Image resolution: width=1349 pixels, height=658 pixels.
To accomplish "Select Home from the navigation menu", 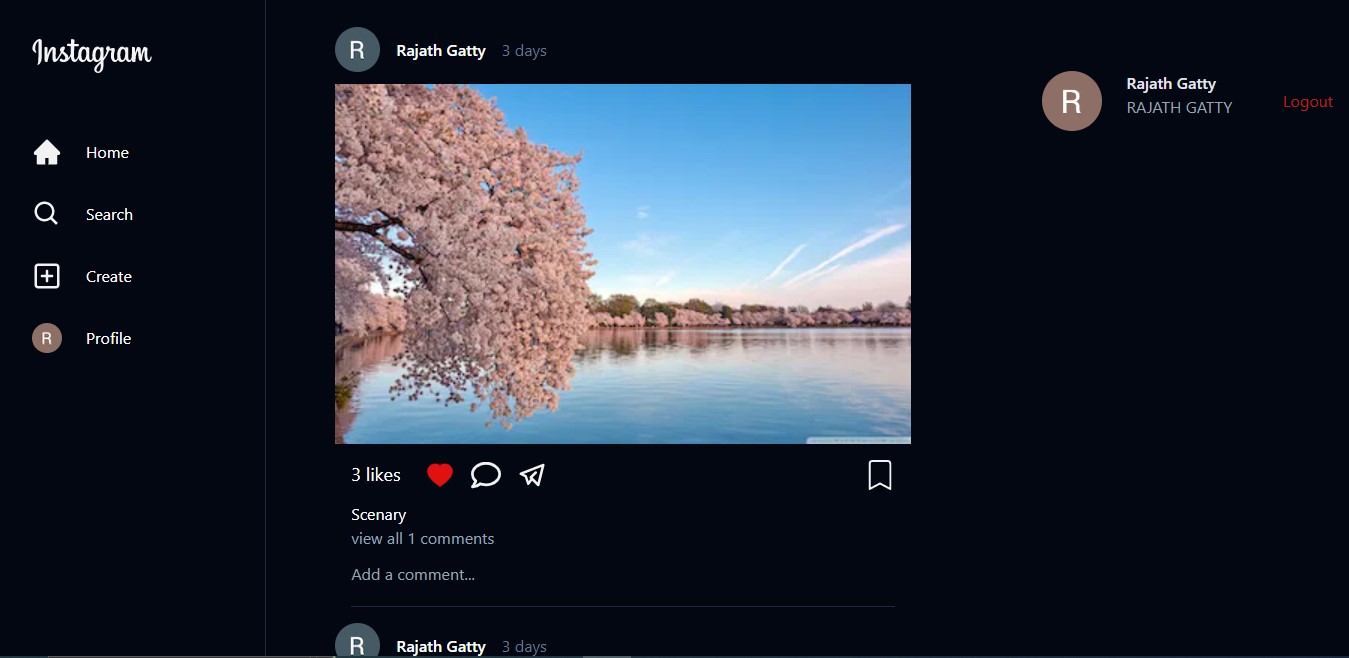I will point(106,152).
